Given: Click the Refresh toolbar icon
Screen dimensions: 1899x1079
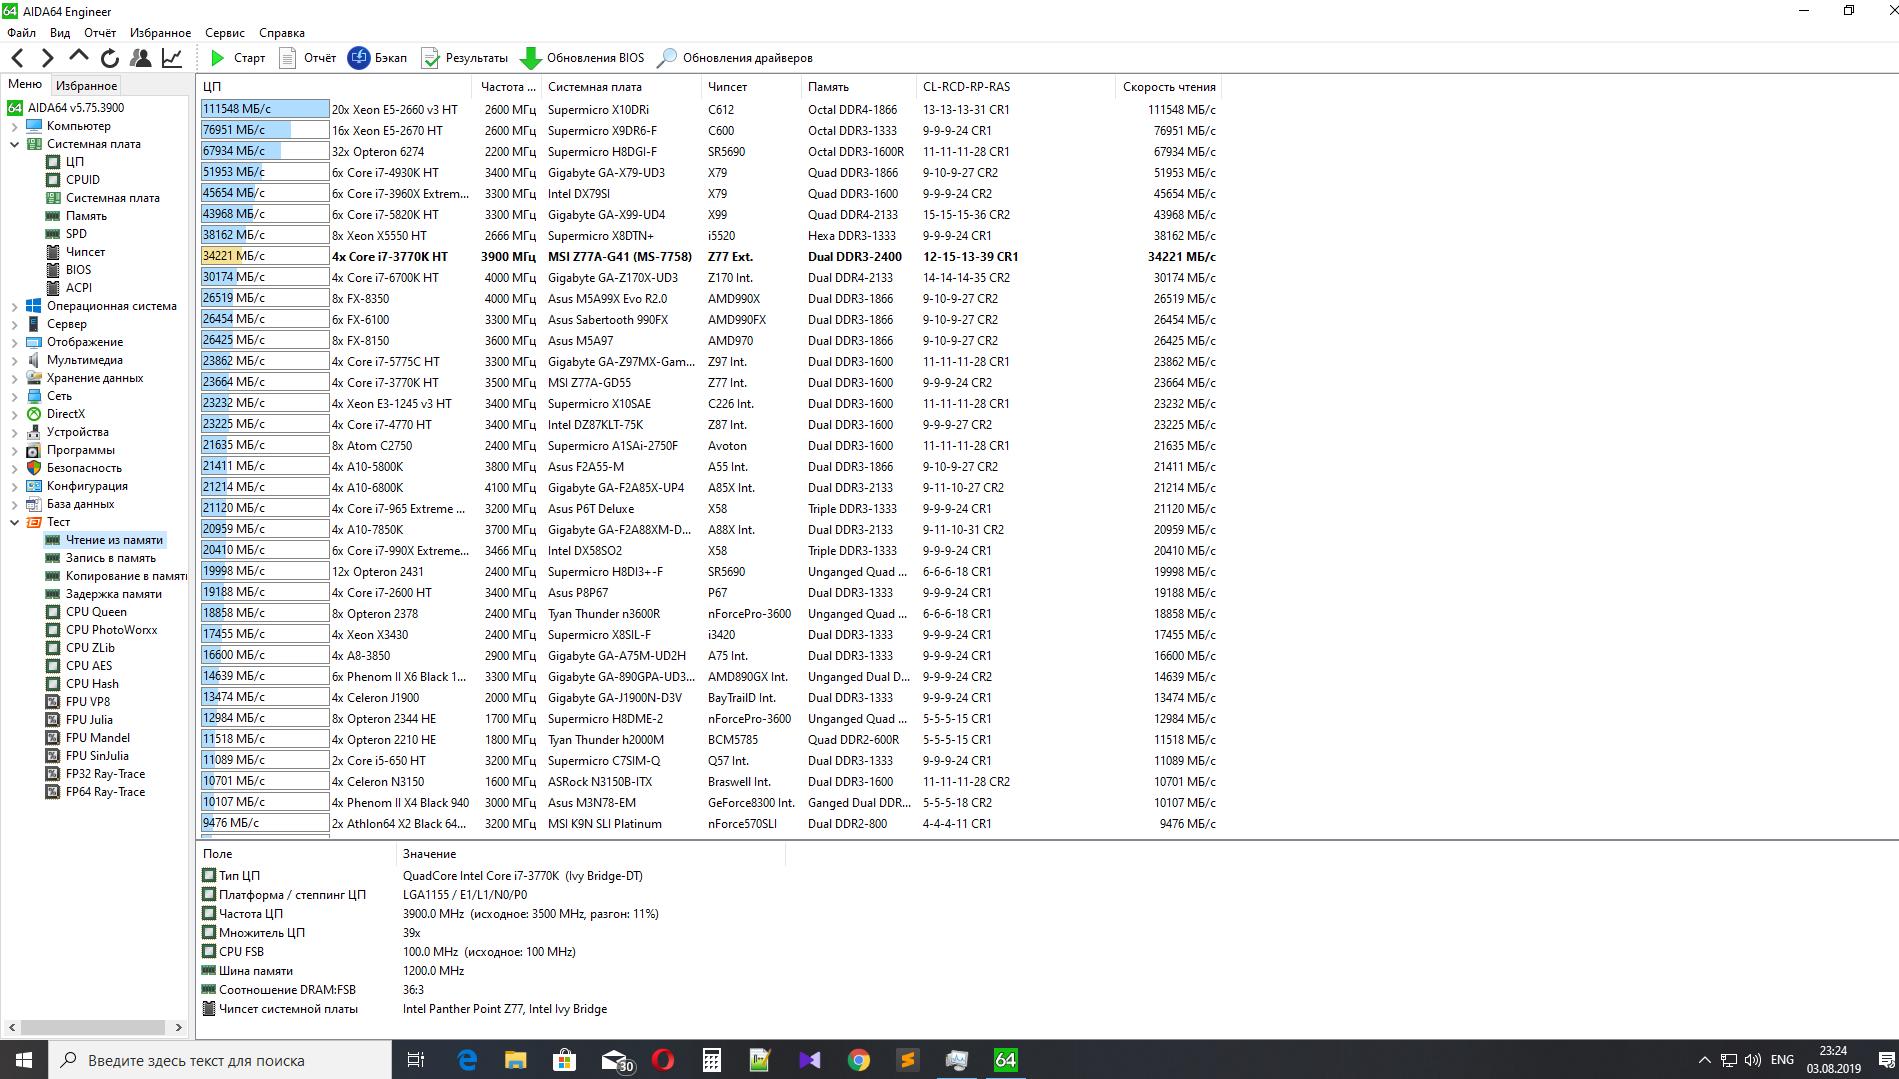Looking at the screenshot, I should (x=110, y=58).
